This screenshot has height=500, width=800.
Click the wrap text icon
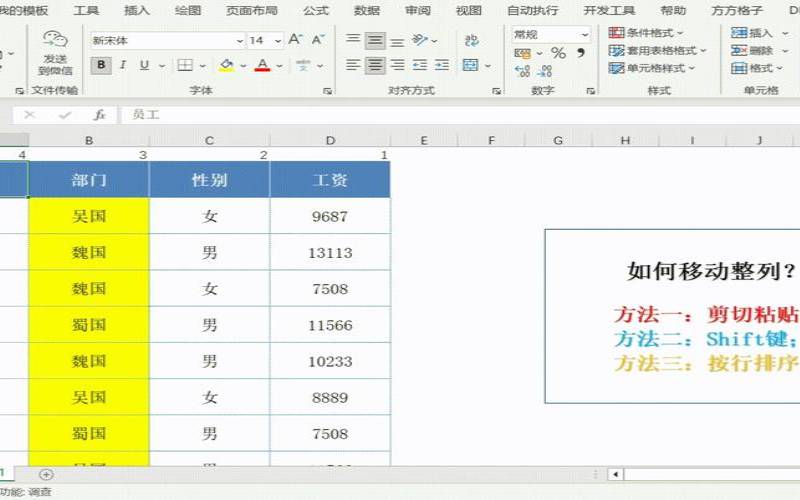click(471, 40)
